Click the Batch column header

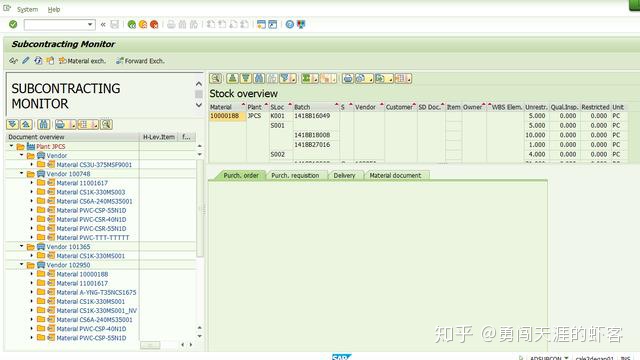pos(316,107)
